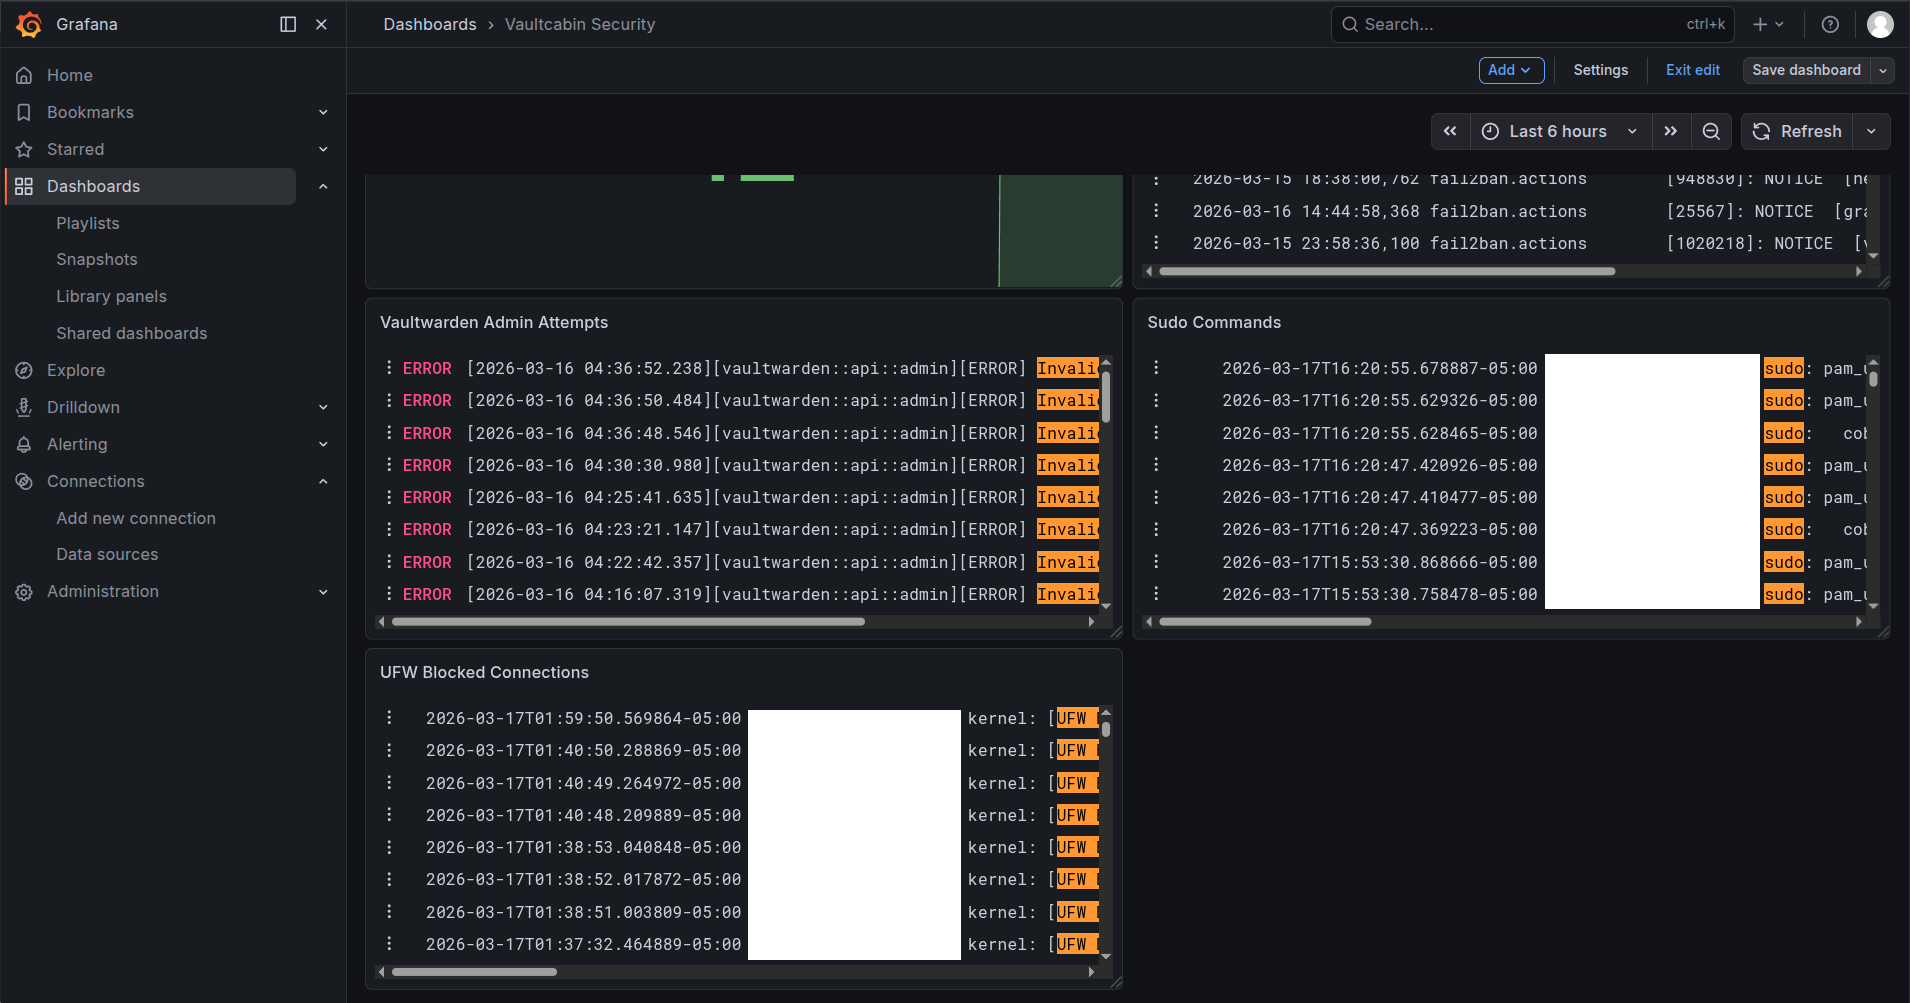Collapse the Connections section chevron
This screenshot has height=1003, width=1910.
coord(323,481)
